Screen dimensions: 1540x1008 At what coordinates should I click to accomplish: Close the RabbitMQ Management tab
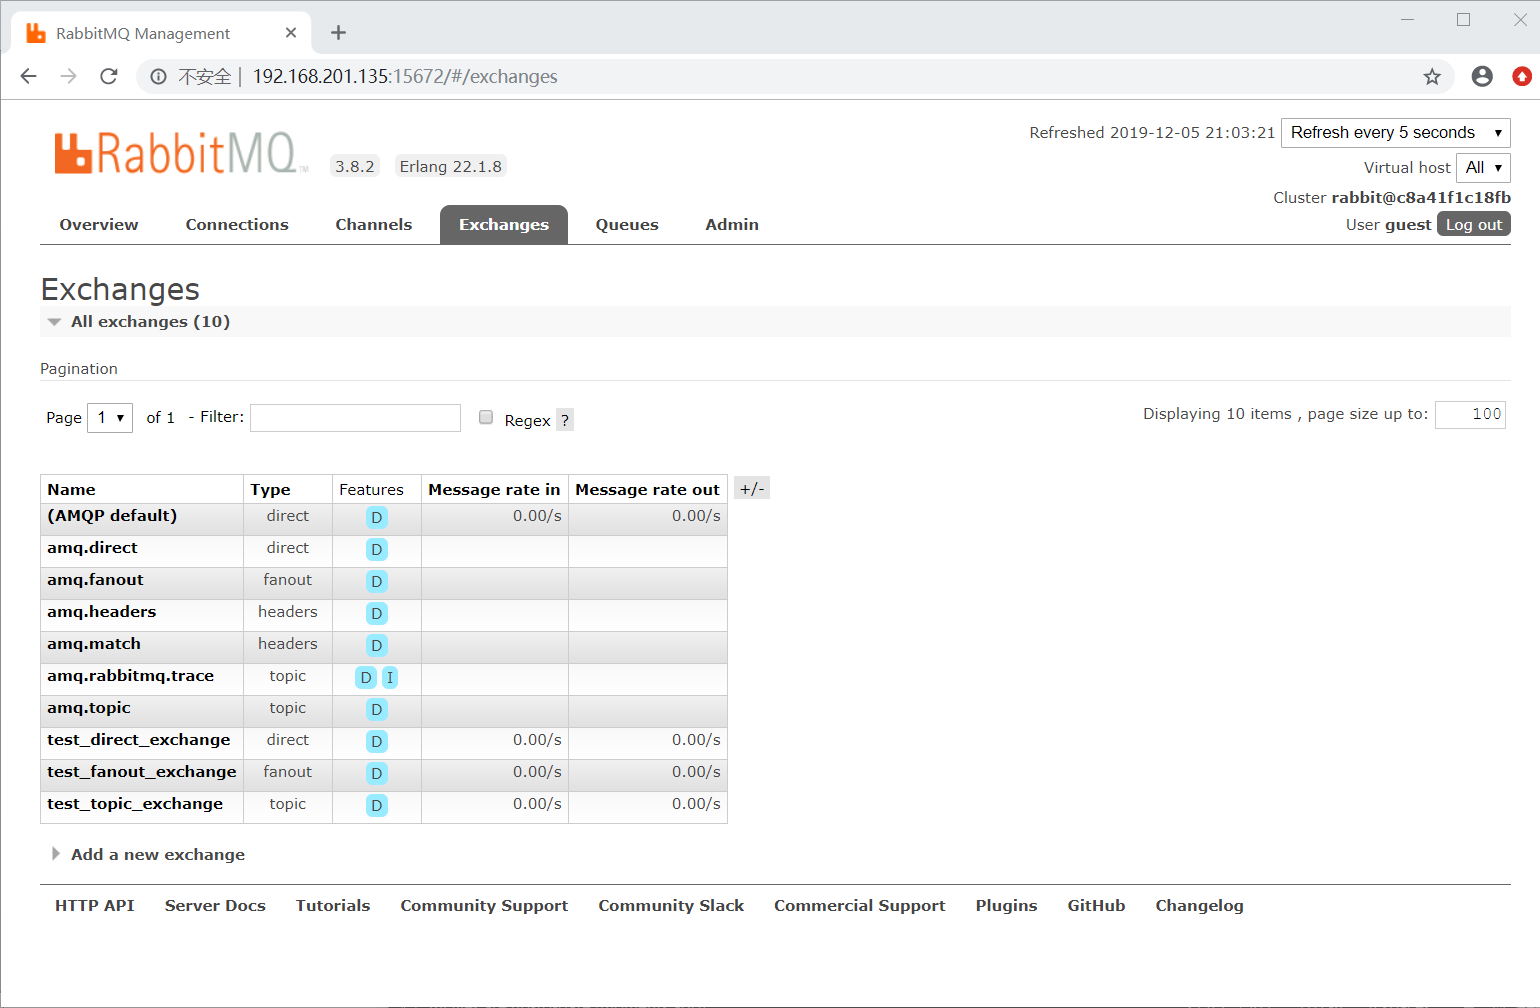(291, 33)
